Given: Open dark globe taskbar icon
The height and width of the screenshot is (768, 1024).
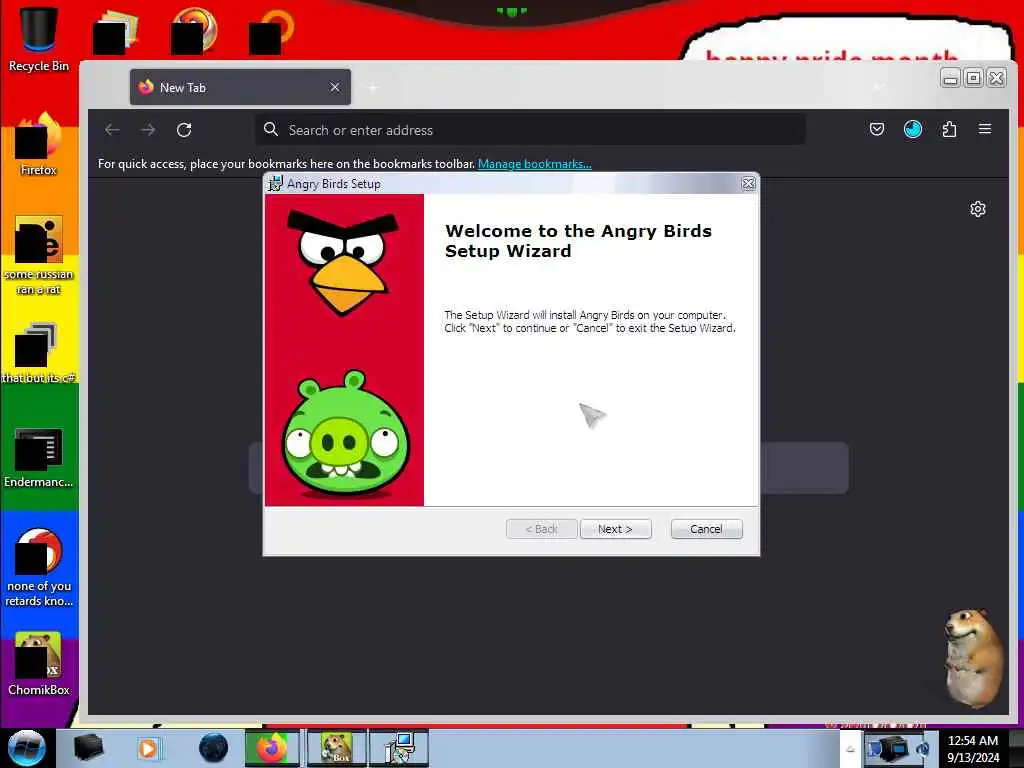Looking at the screenshot, I should tap(214, 748).
